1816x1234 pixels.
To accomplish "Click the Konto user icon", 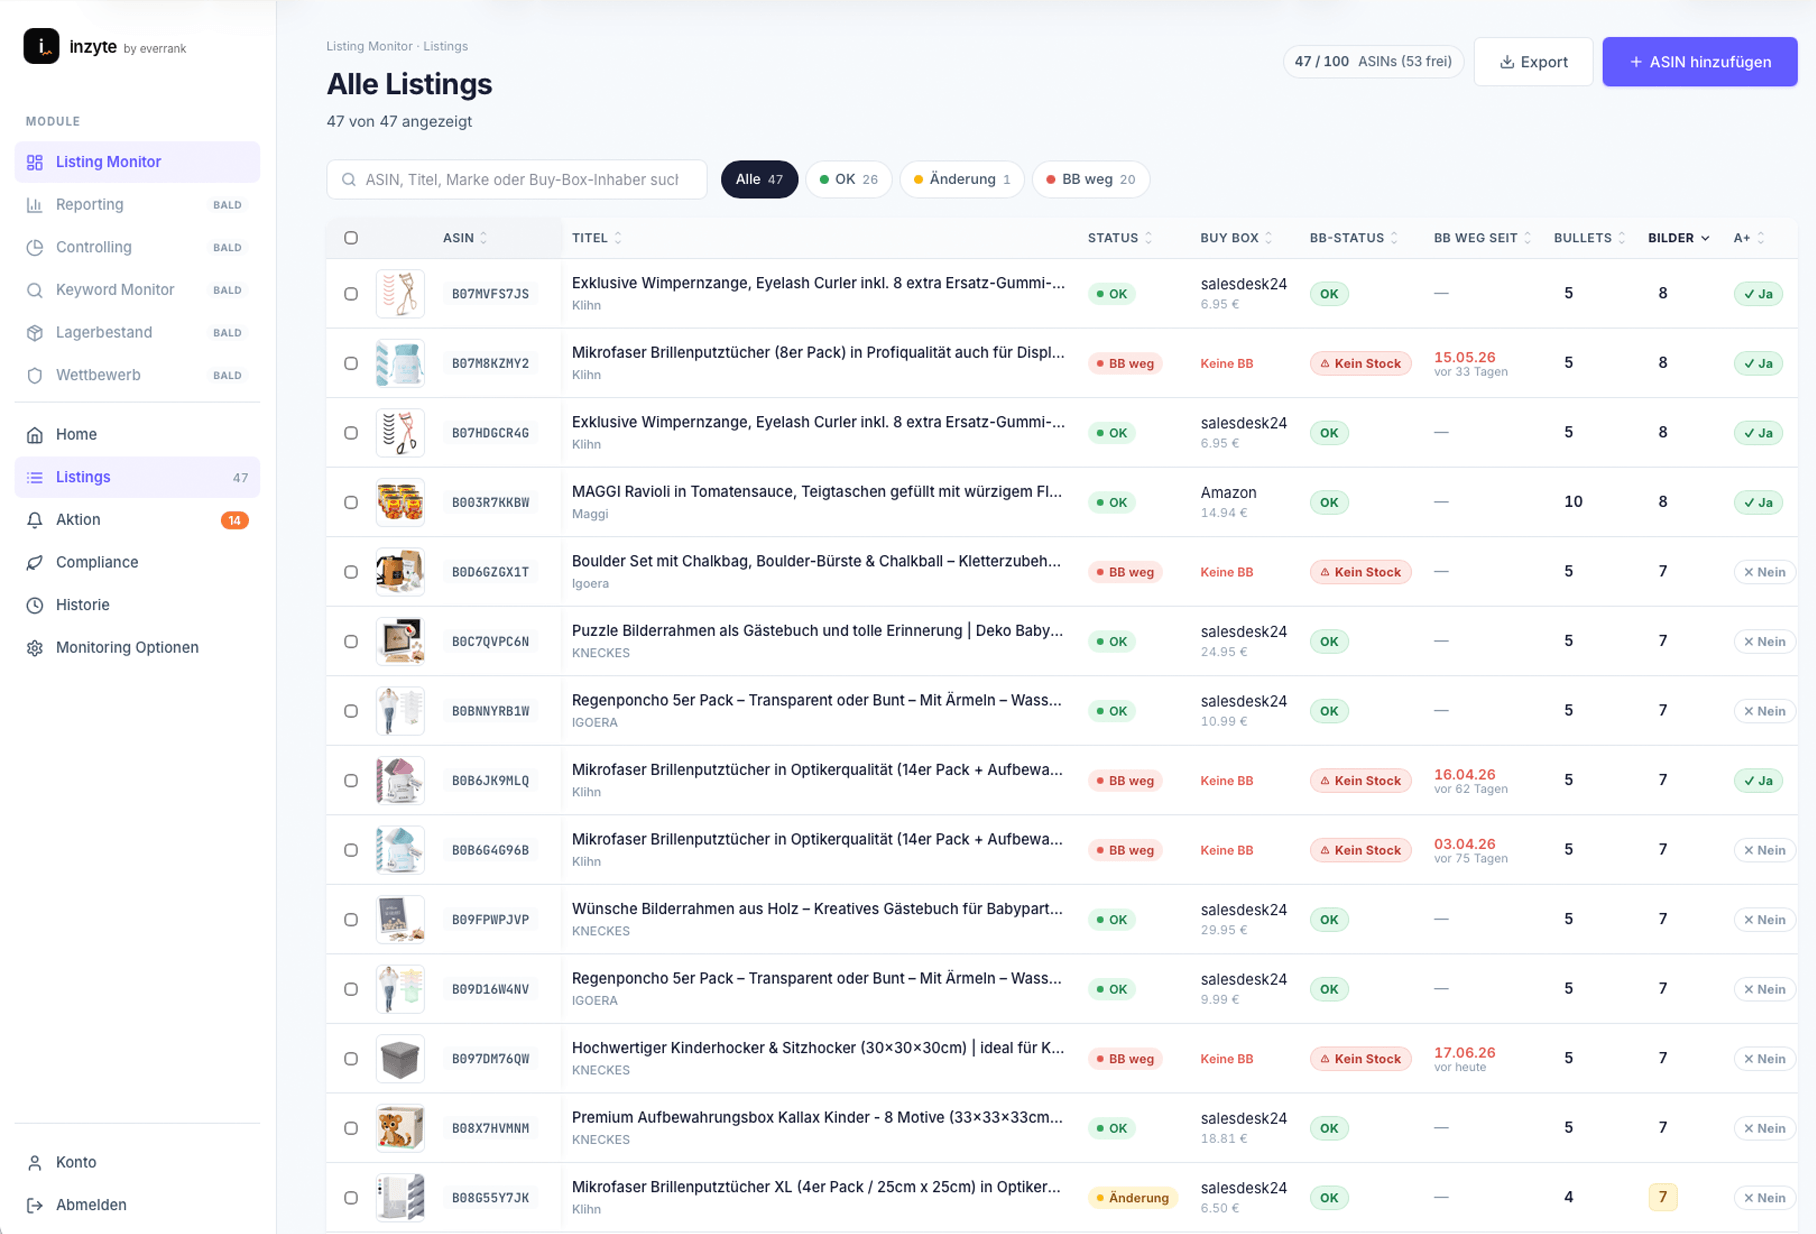I will [35, 1163].
